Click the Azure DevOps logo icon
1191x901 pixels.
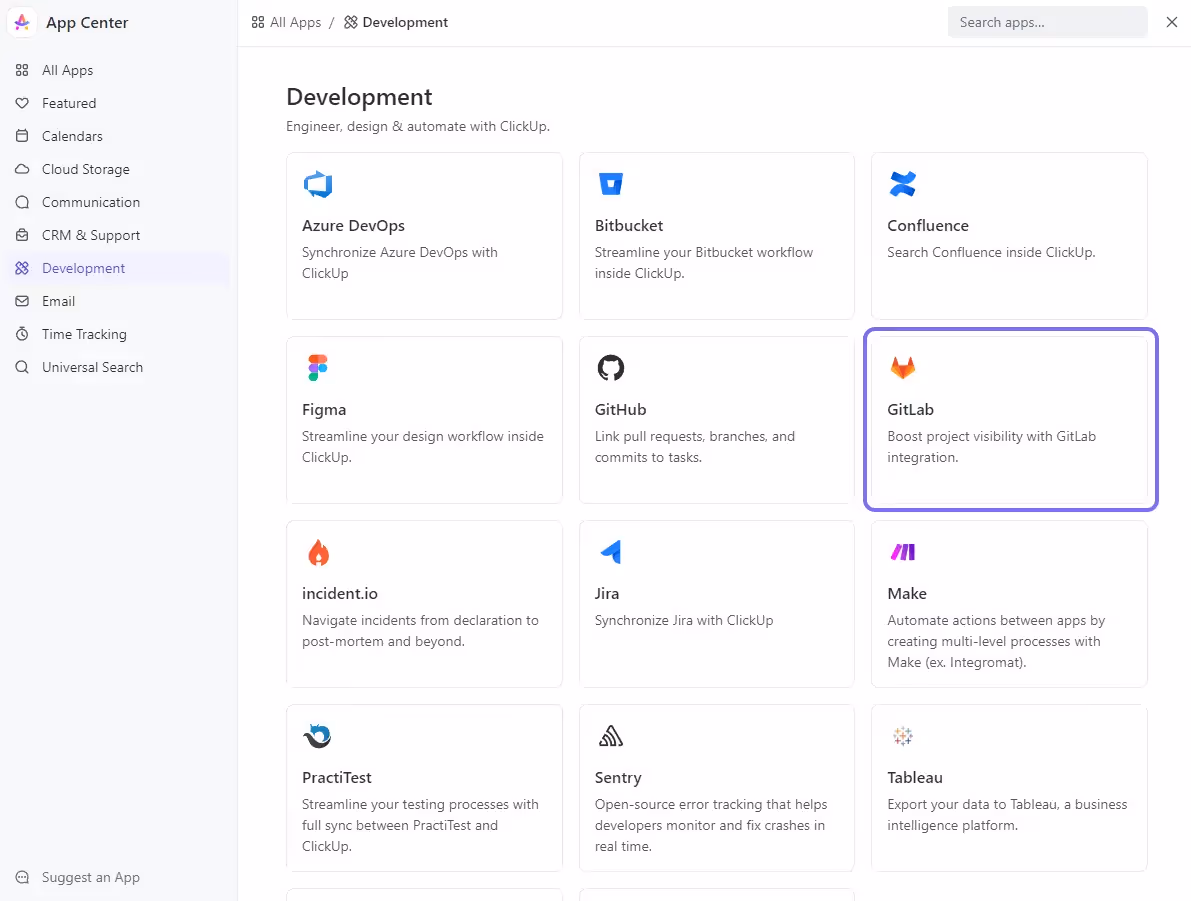(317, 185)
